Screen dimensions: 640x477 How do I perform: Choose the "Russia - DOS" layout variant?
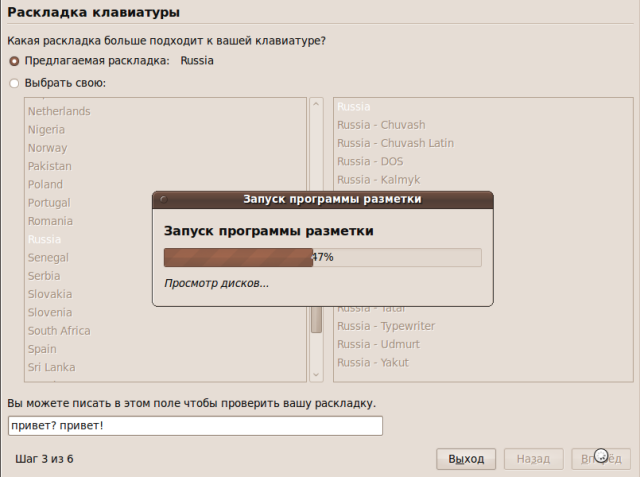click(370, 161)
